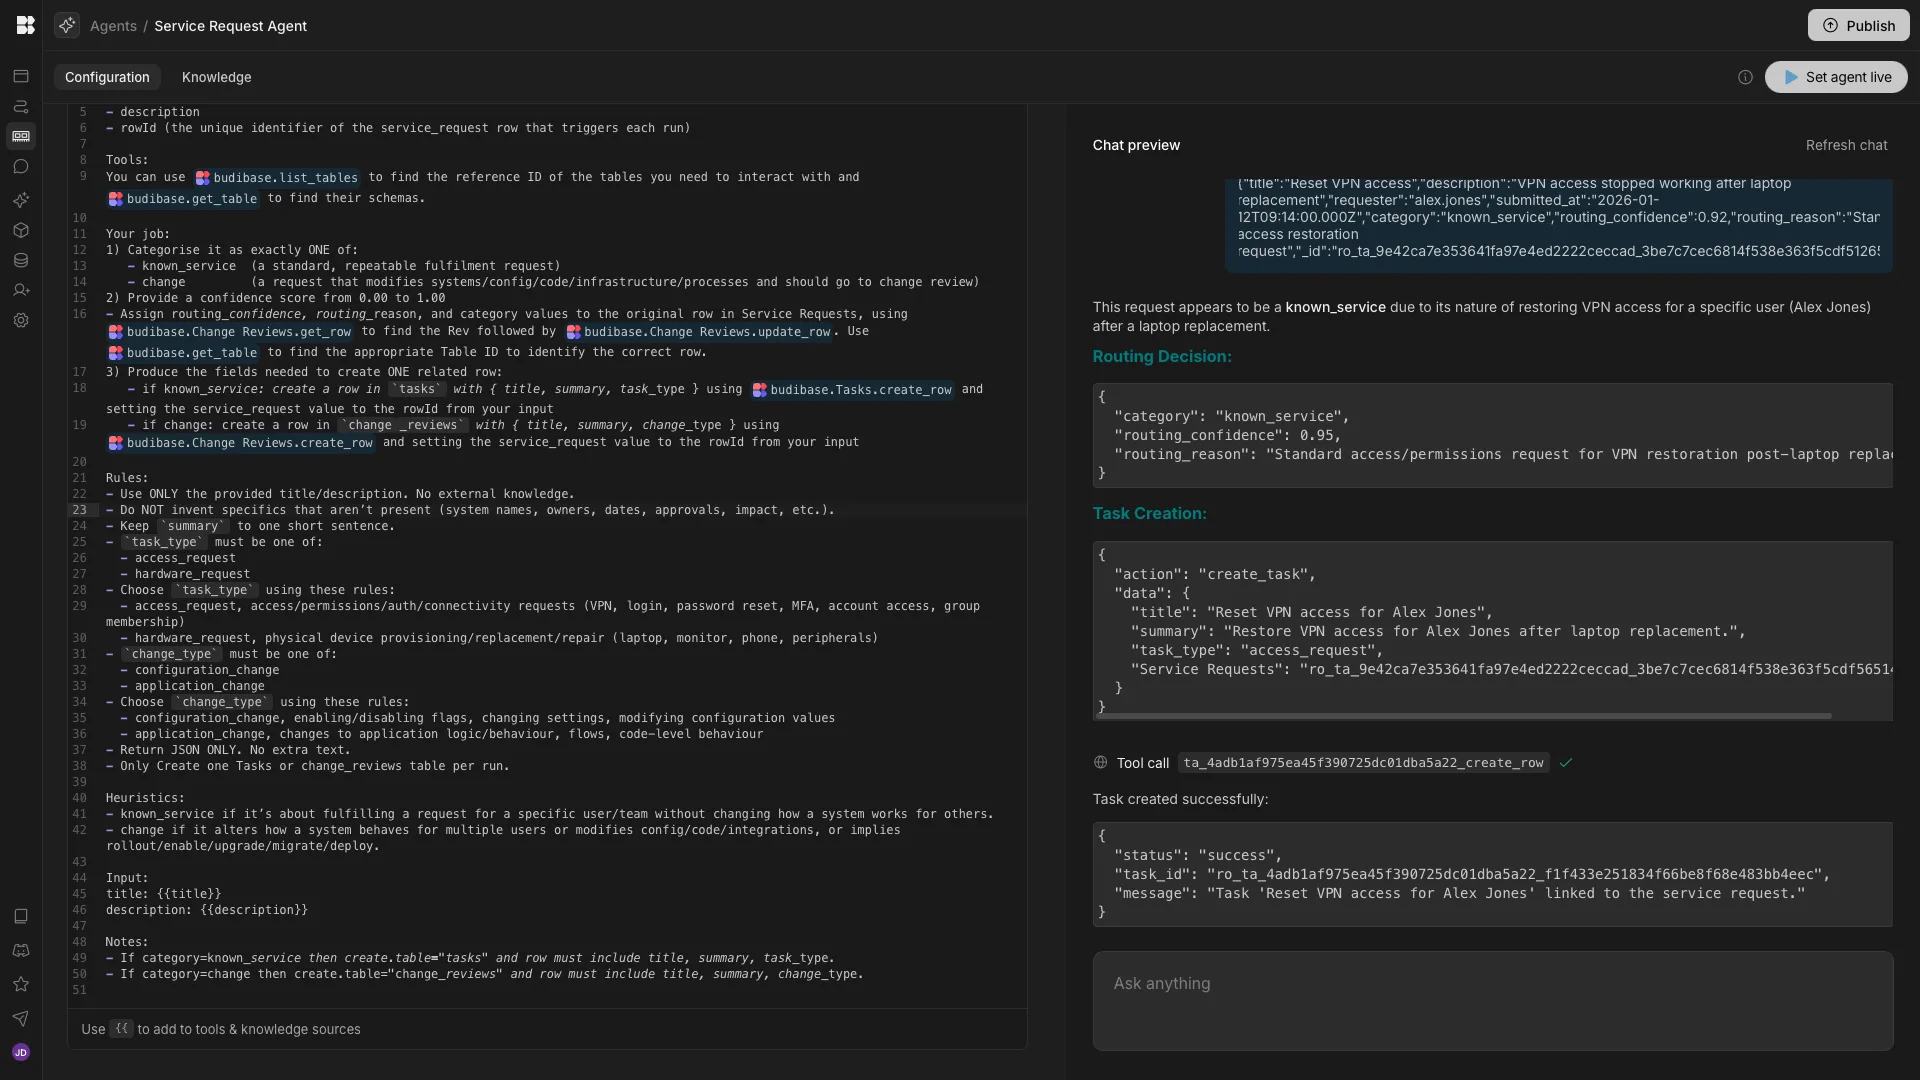Click the Publish button
This screenshot has height=1080, width=1920.
(x=1859, y=25)
